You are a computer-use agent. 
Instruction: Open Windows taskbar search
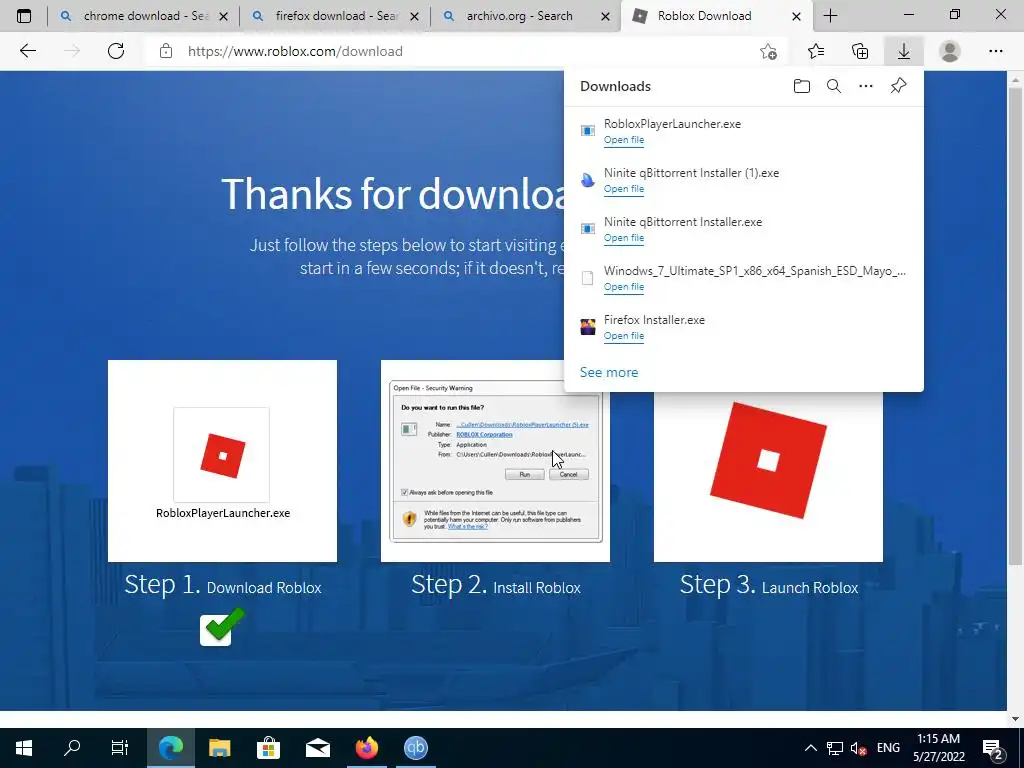coord(72,748)
